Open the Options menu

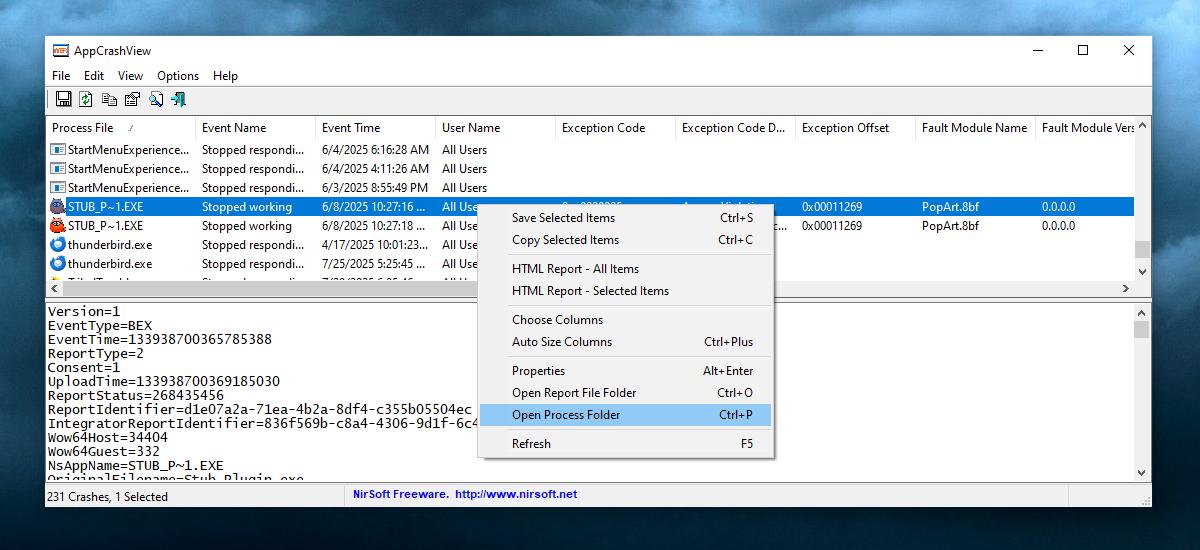click(178, 76)
